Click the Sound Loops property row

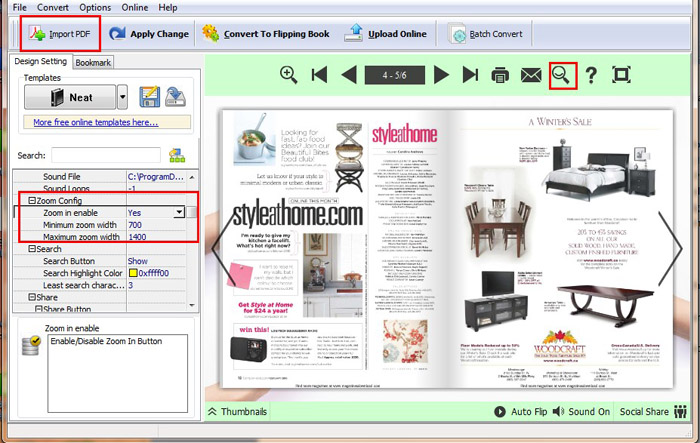pyautogui.click(x=99, y=188)
